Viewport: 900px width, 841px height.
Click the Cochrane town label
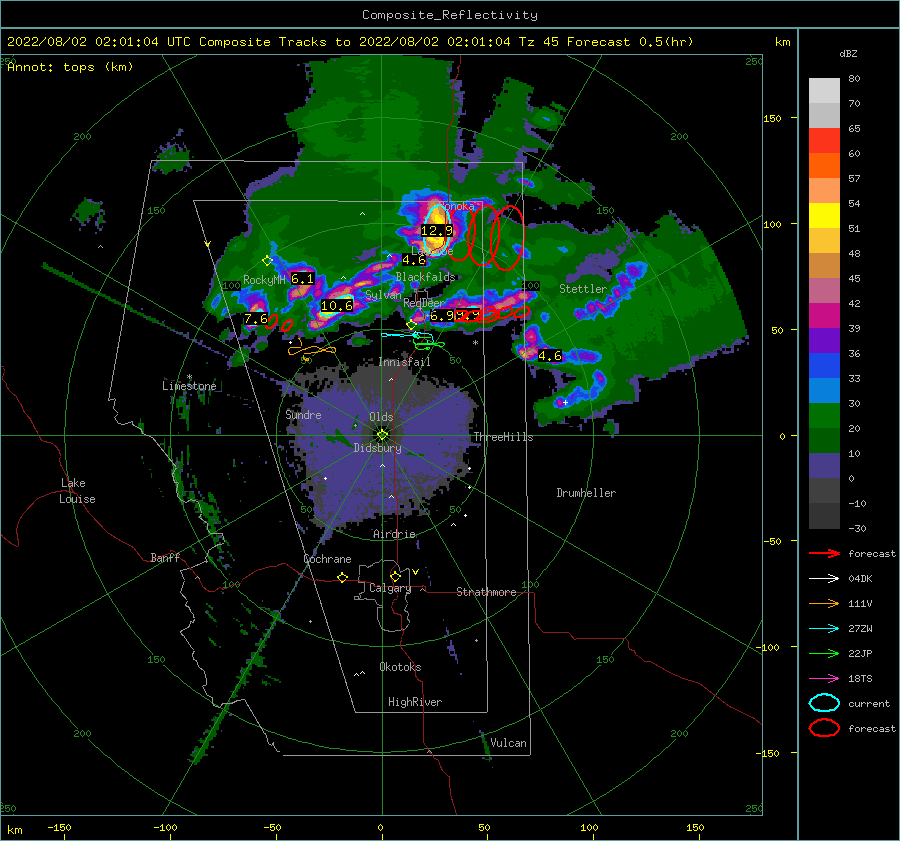point(327,559)
